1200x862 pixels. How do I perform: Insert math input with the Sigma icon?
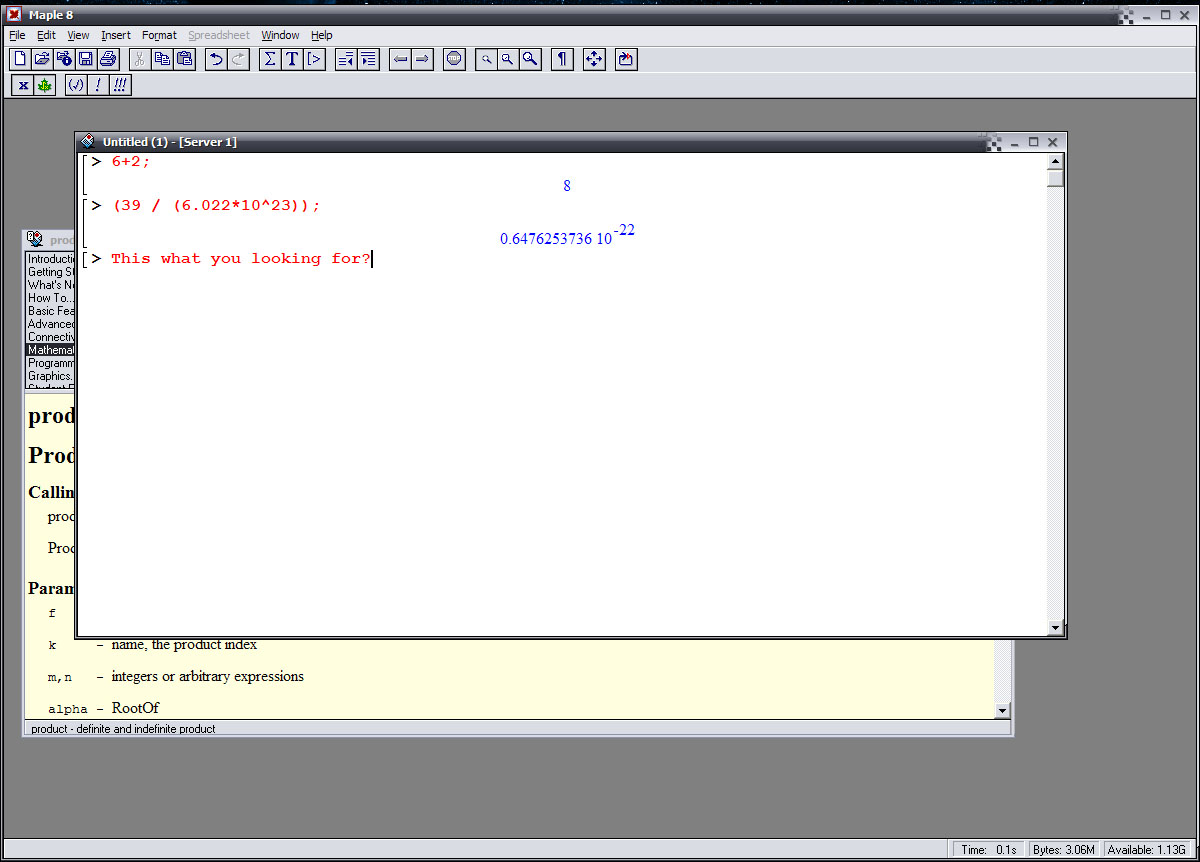(x=270, y=59)
